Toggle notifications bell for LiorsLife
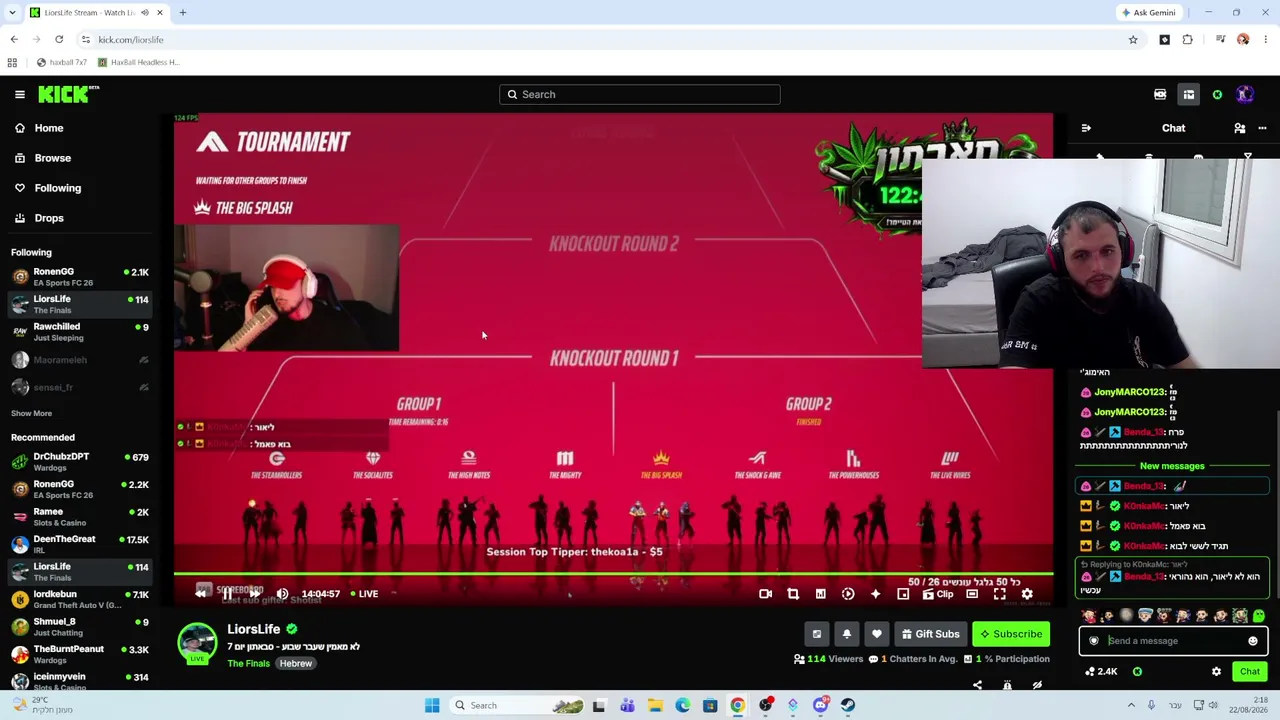The image size is (1280, 720). point(847,634)
